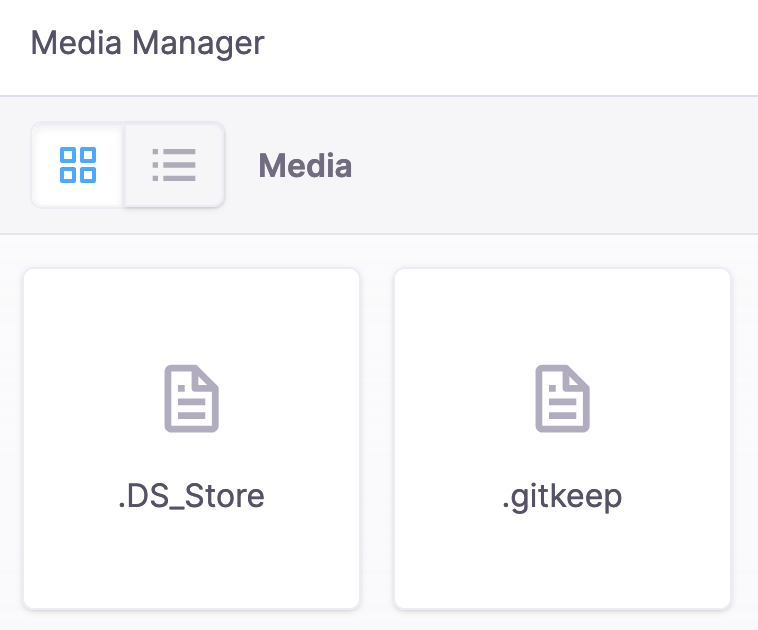Image resolution: width=758 pixels, height=630 pixels.
Task: Switch to grid view
Action: (78, 165)
